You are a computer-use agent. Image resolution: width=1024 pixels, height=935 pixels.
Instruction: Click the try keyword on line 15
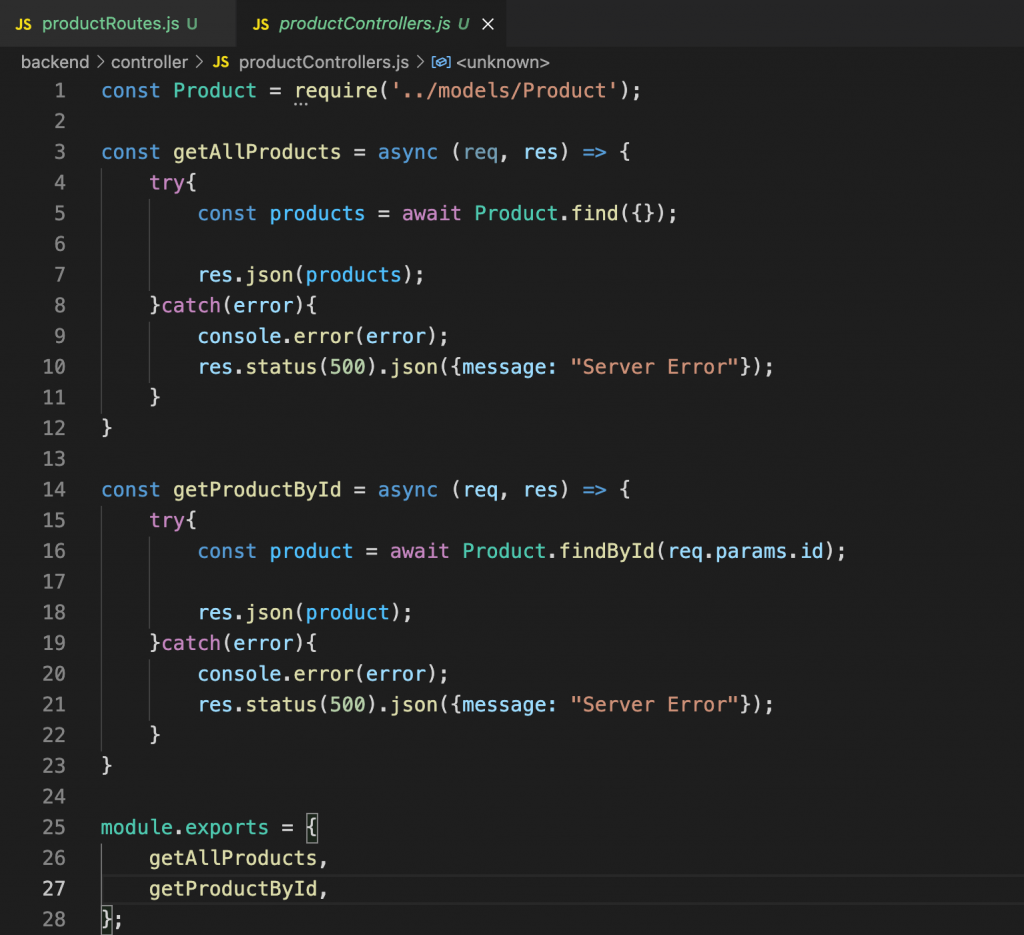167,520
